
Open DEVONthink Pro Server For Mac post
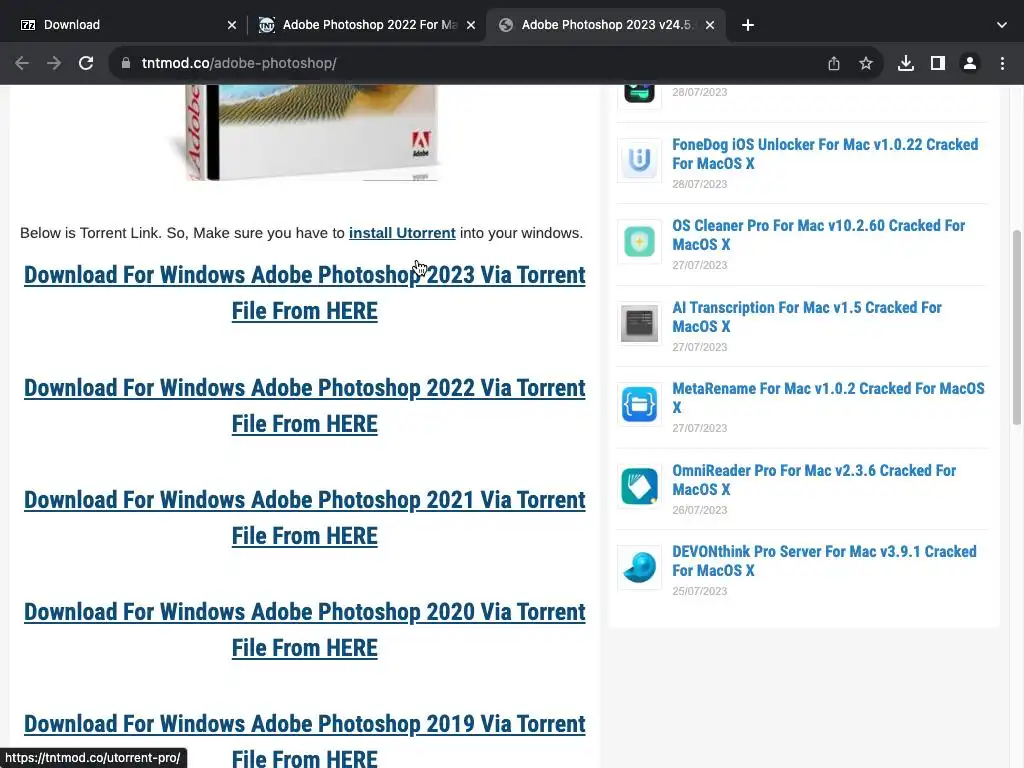pyautogui.click(x=824, y=561)
